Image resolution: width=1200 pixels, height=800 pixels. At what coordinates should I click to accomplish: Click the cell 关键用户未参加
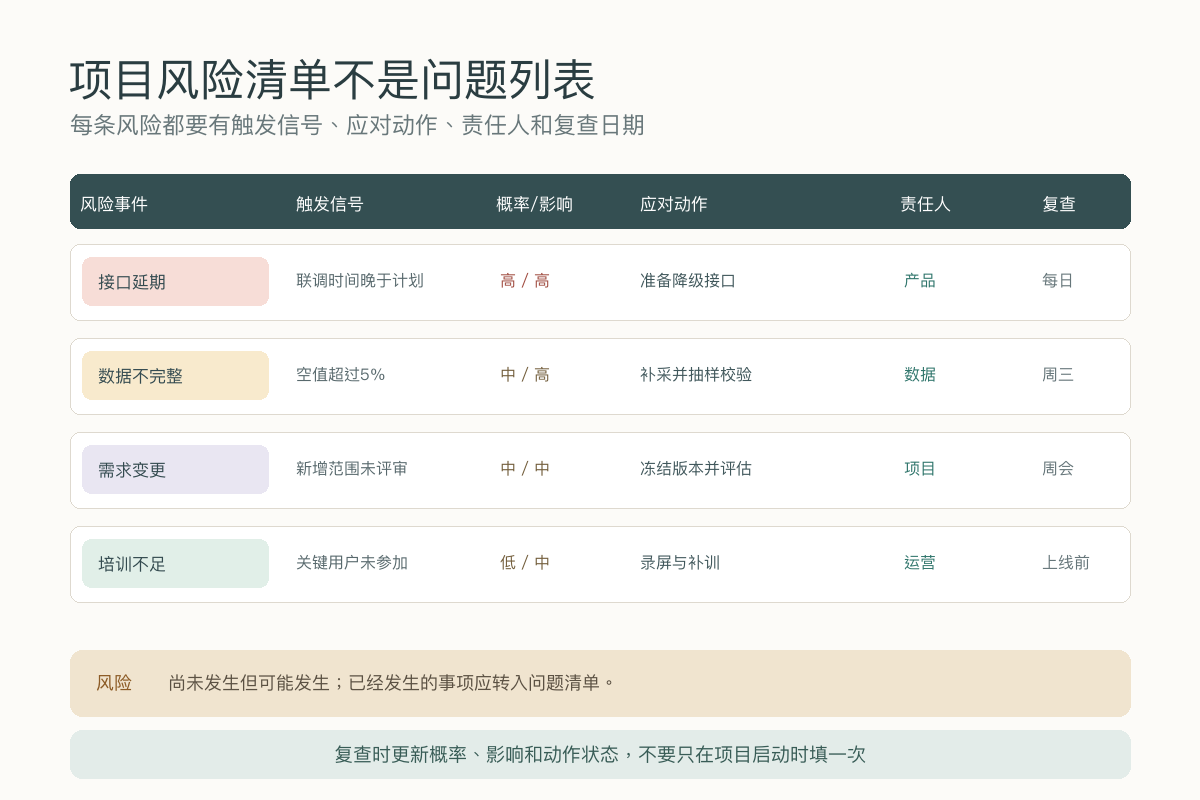pos(352,563)
